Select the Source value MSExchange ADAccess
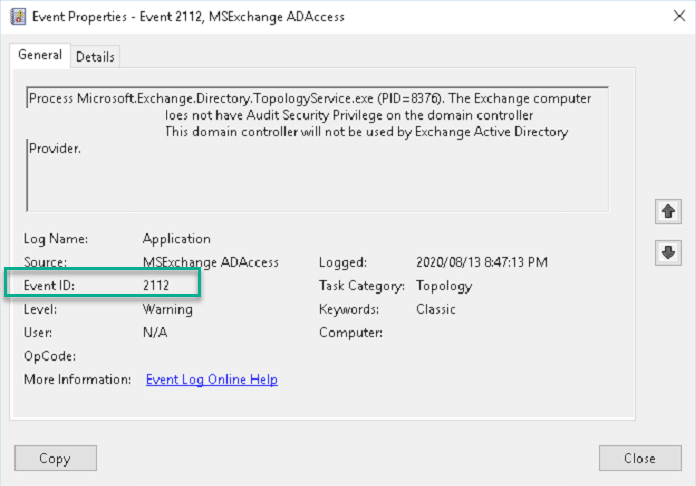The image size is (696, 486). coord(211,262)
